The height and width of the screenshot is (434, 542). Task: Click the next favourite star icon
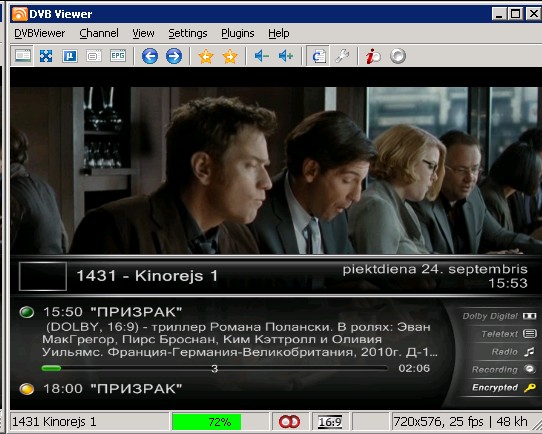[230, 56]
